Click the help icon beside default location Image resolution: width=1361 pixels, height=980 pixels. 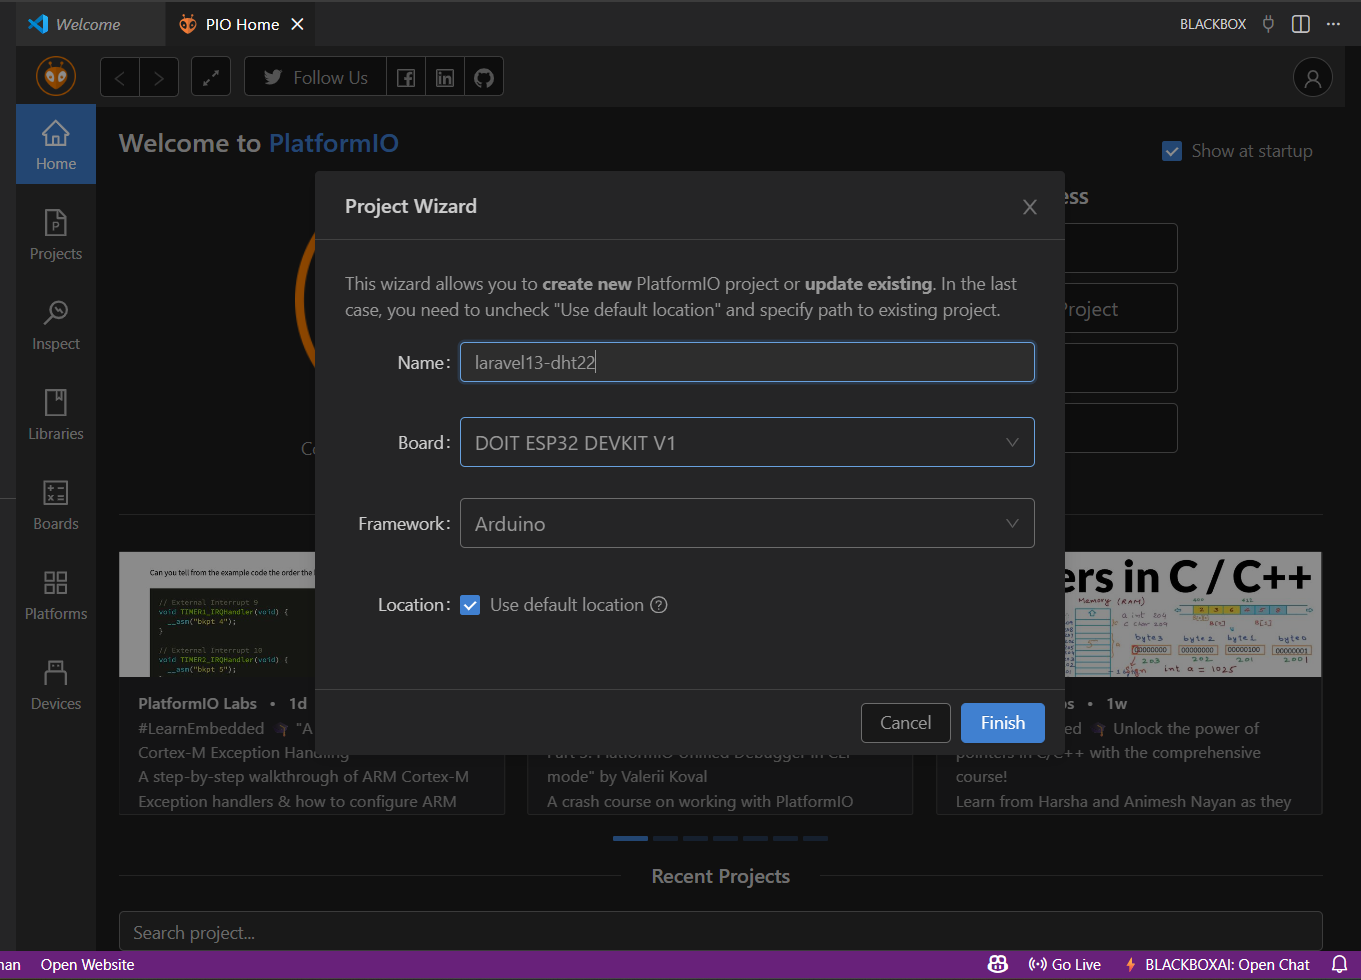(659, 605)
